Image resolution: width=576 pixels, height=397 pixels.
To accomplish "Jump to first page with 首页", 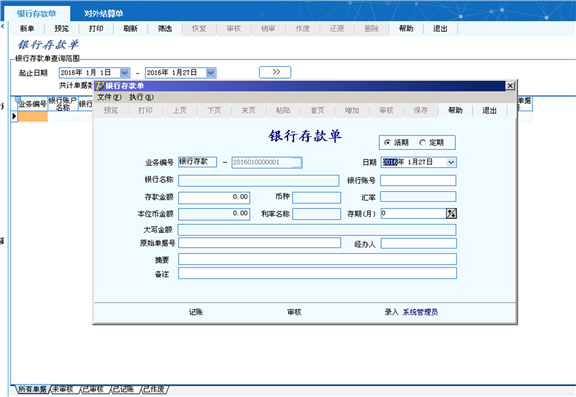I will [318, 111].
